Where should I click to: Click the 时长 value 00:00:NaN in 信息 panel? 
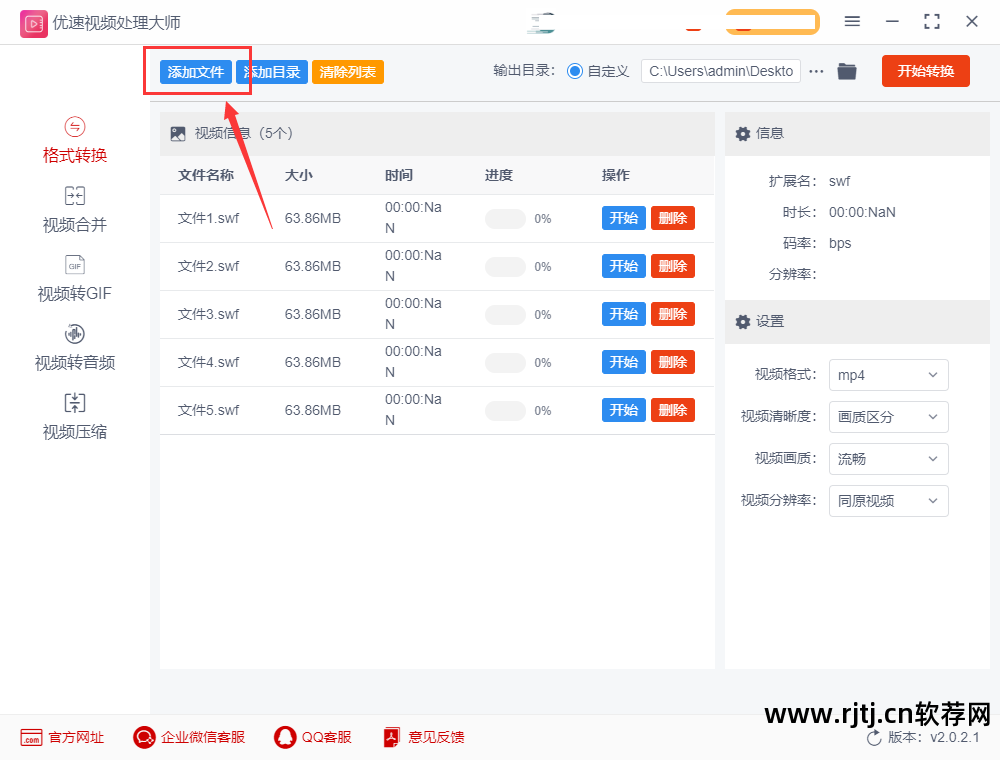click(862, 212)
